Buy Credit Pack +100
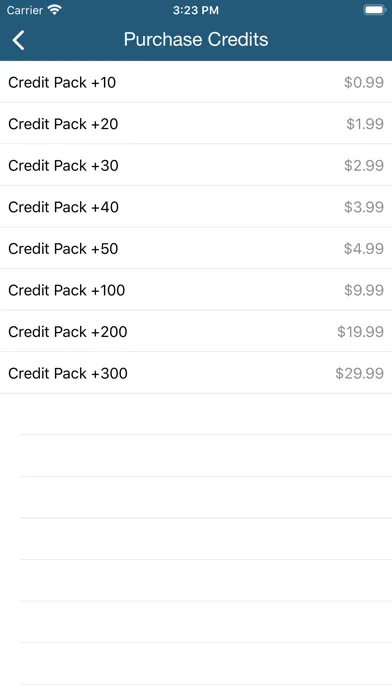Screen dimensions: 392x696 click(x=196, y=290)
